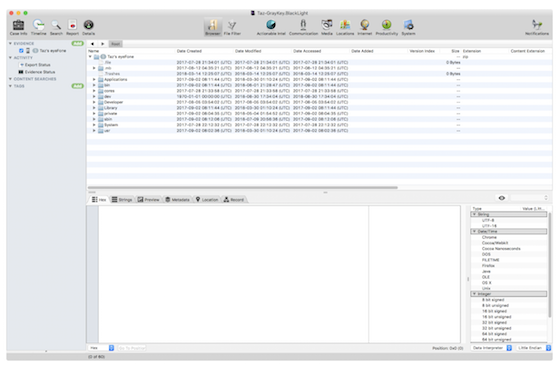Screen dimensions: 560x367
Task: Sort by the Size column header
Action: [455, 51]
